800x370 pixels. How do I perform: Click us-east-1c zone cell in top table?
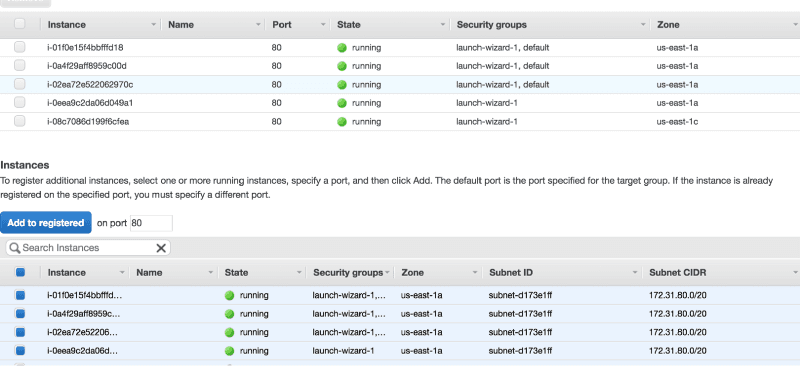pyautogui.click(x=677, y=121)
